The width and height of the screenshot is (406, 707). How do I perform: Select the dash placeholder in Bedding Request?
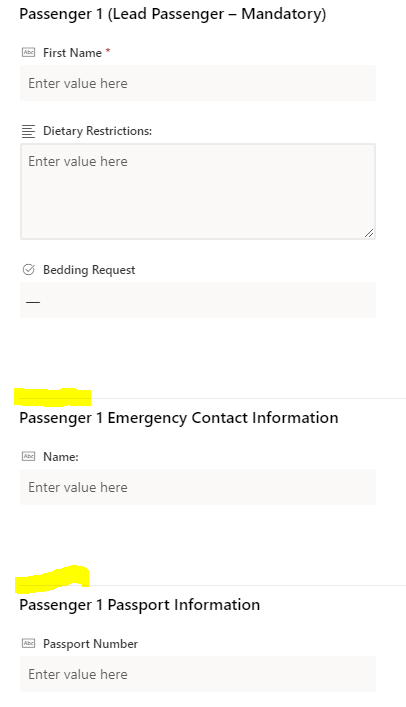coord(33,302)
